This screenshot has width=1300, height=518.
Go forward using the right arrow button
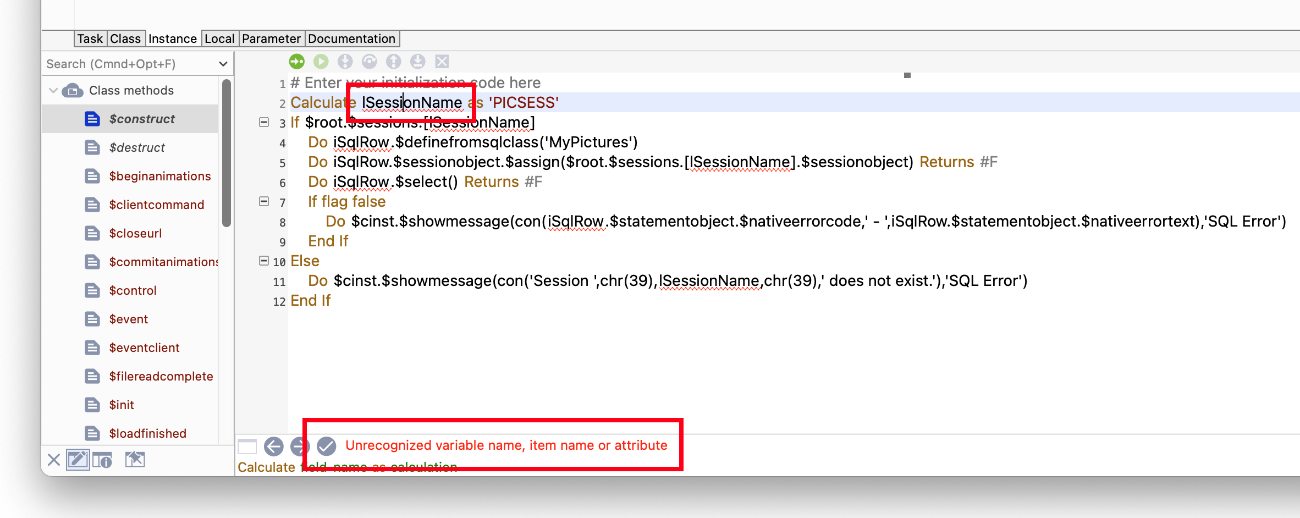tap(299, 446)
